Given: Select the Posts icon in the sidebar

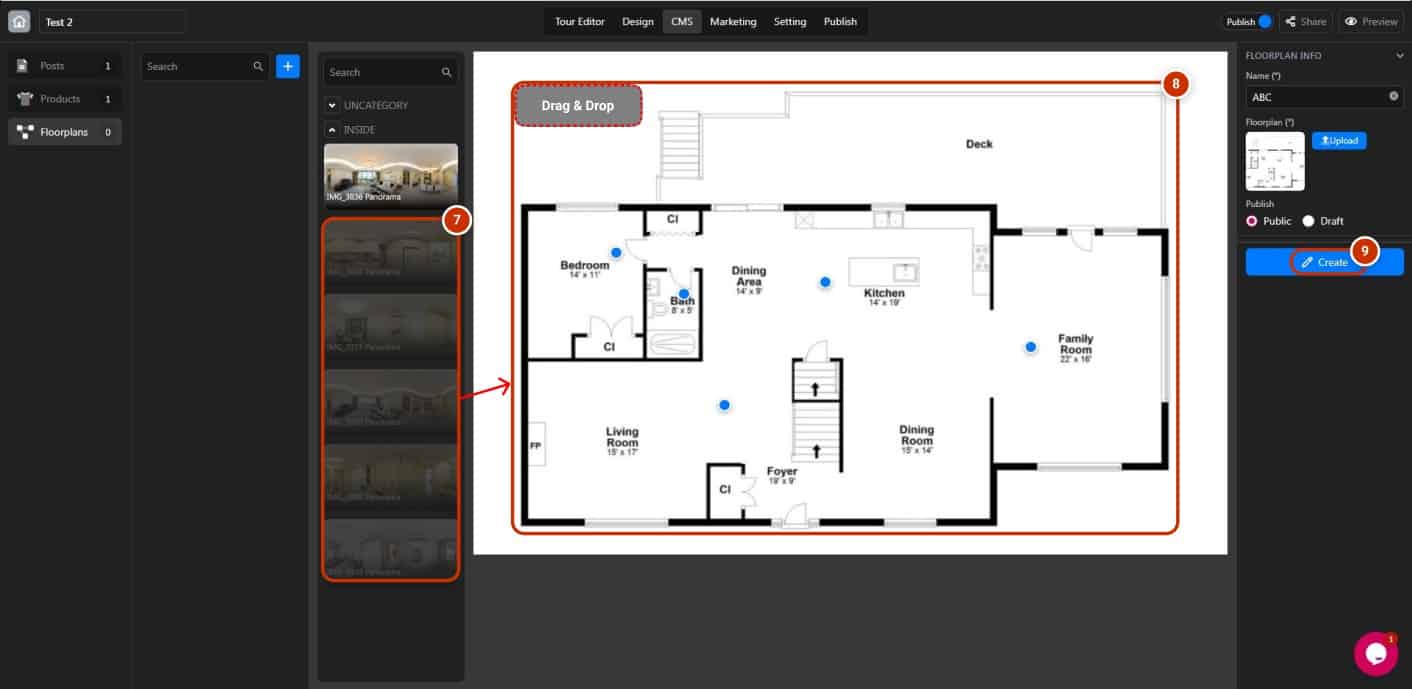Looking at the screenshot, I should (x=24, y=65).
